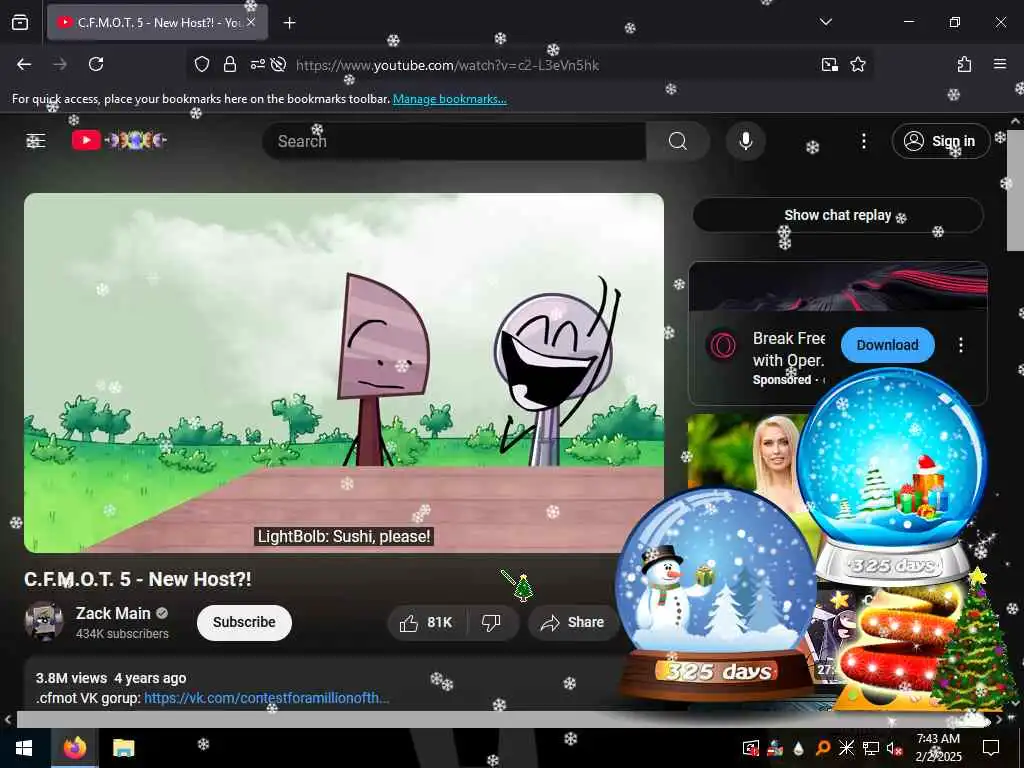
Task: Open Firefox application hamburger menu
Action: click(x=1000, y=64)
